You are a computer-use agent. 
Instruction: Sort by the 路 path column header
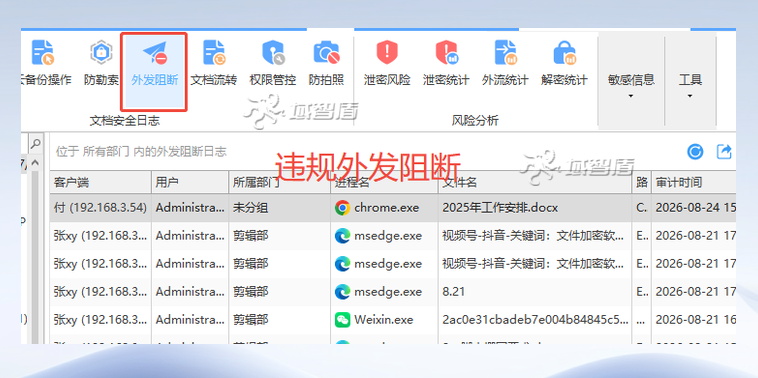641,182
